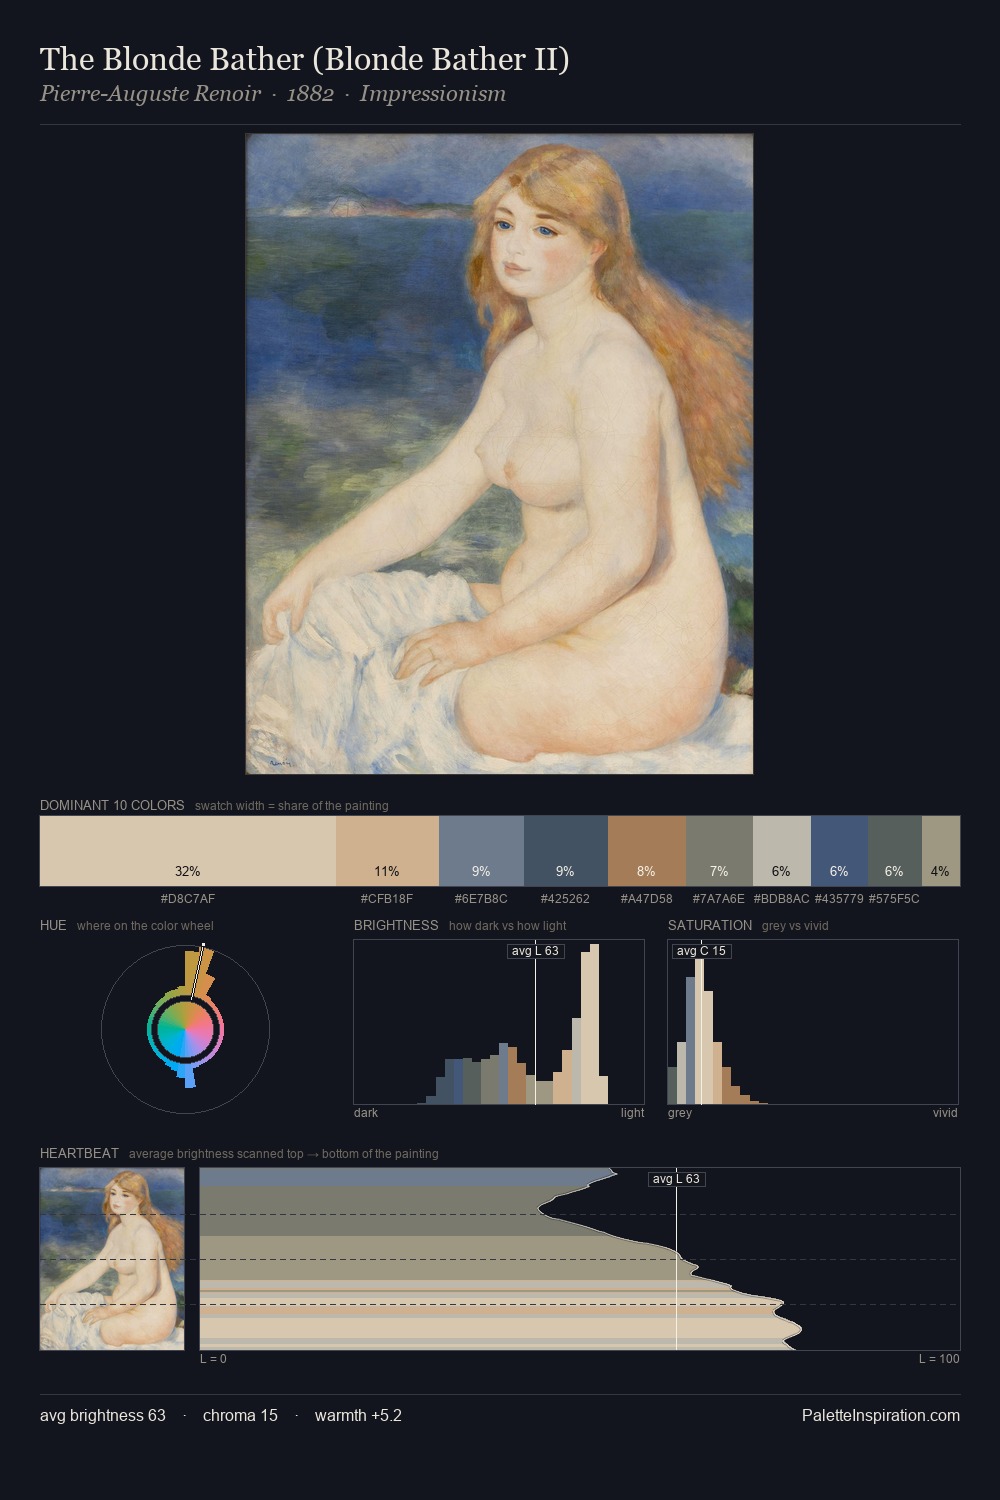Screen dimensions: 1000x1500
Task: Pick the grey 7% swatch #7A7A6E
Action: (719, 851)
